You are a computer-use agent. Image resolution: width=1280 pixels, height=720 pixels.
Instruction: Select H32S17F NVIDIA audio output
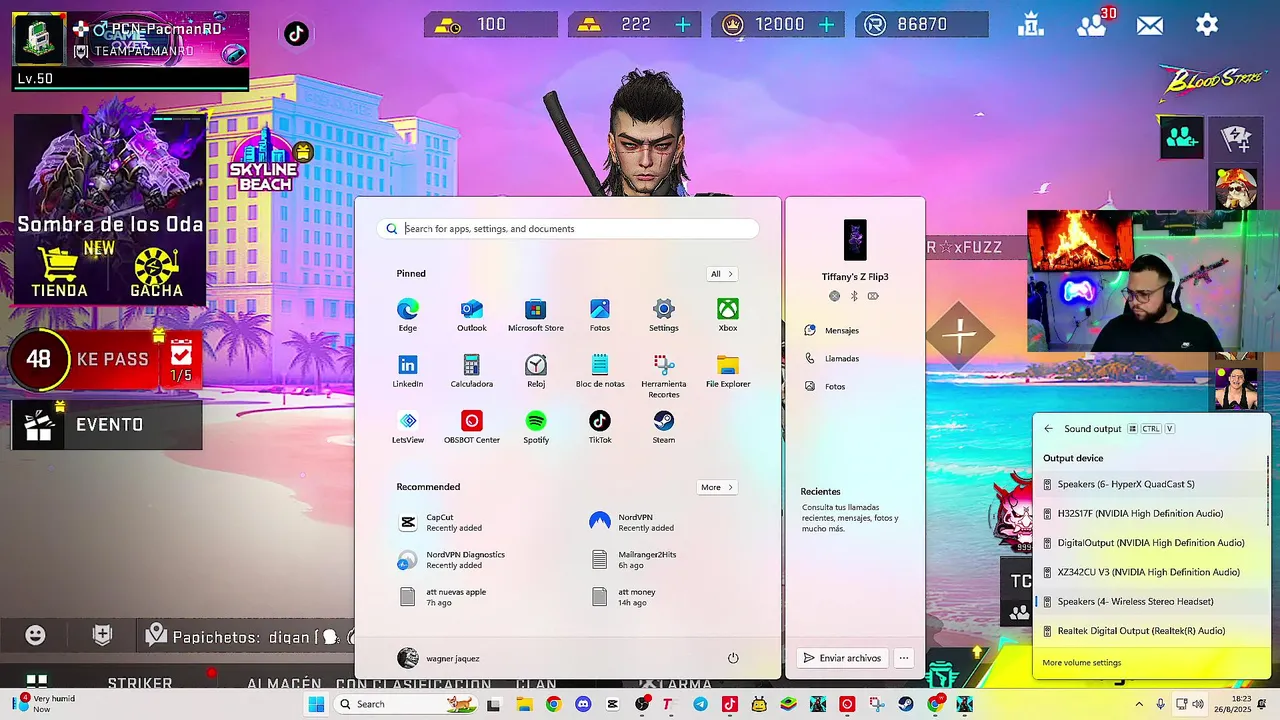tap(1152, 513)
